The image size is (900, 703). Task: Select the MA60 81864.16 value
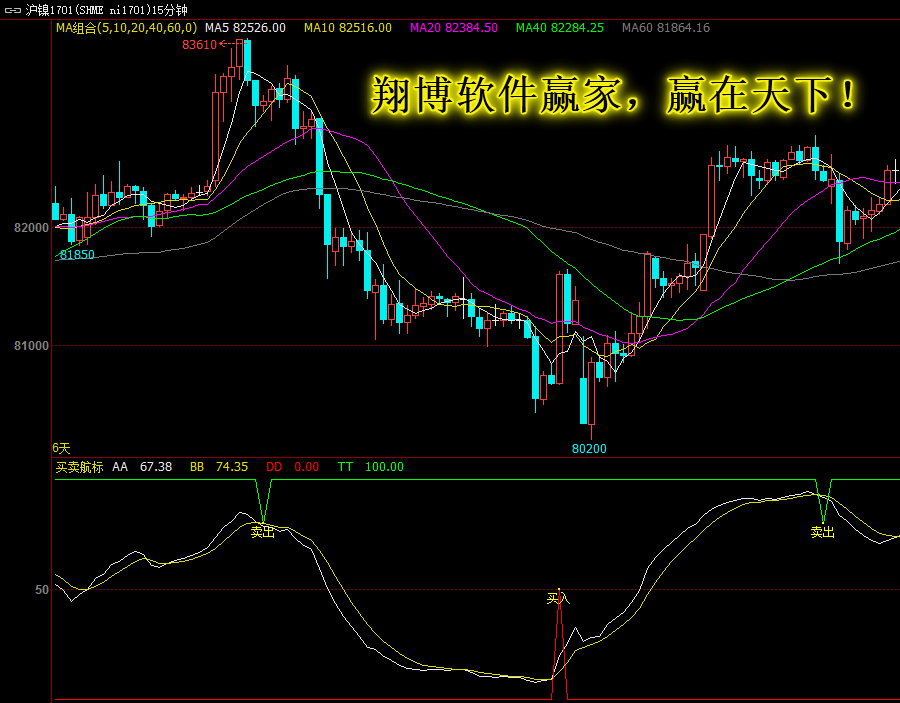pyautogui.click(x=666, y=28)
